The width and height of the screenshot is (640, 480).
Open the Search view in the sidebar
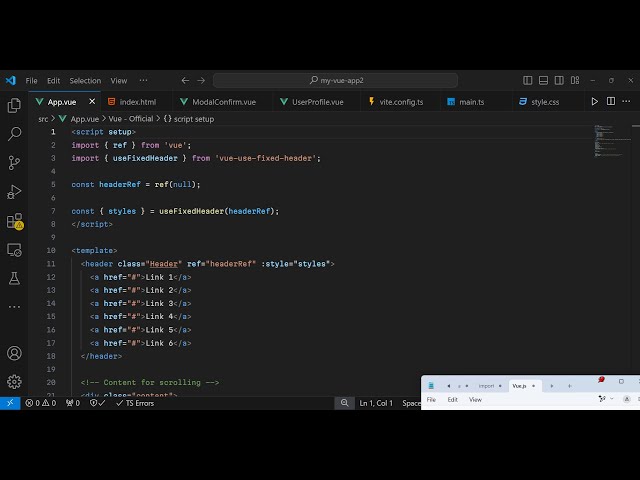(x=14, y=133)
